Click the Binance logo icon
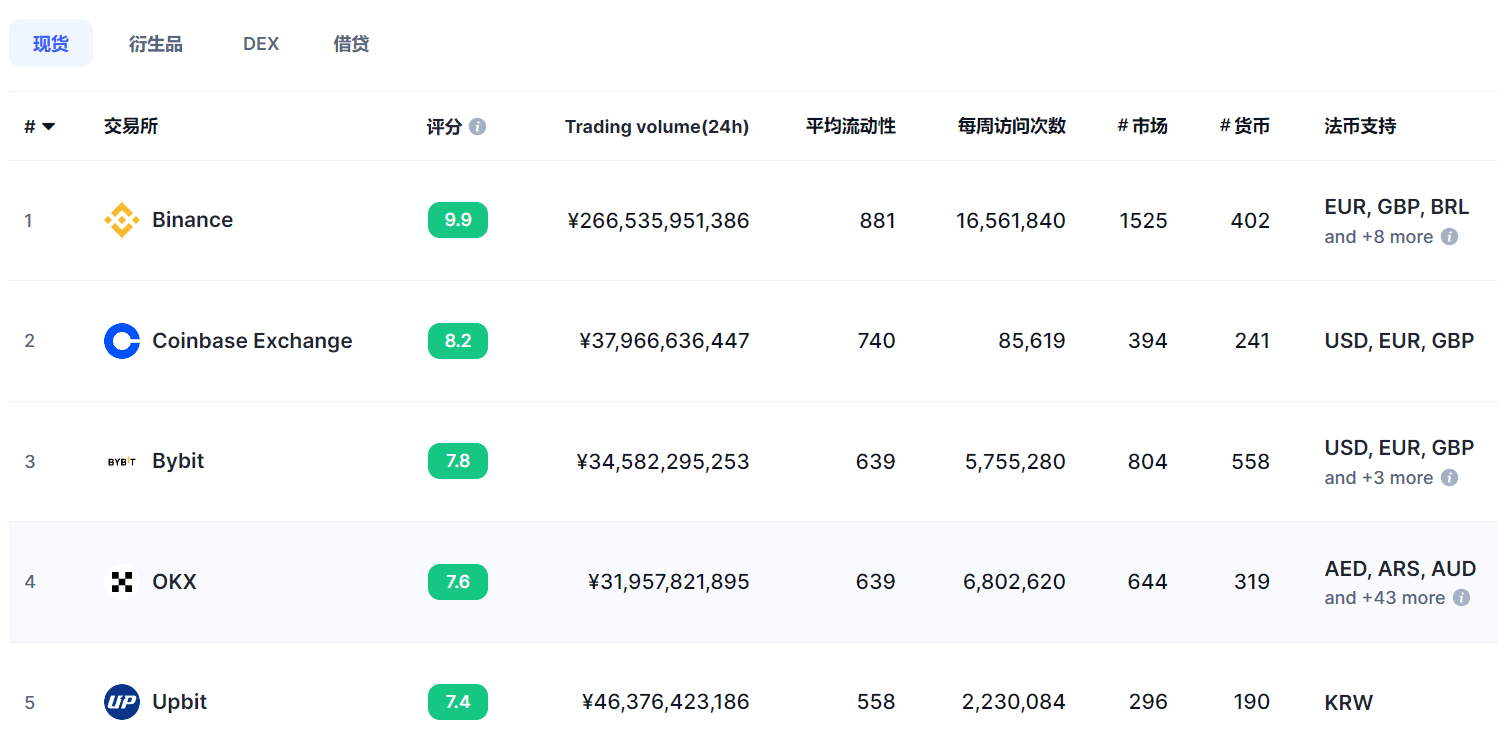Viewport: 1498px width, 742px height. [x=122, y=220]
